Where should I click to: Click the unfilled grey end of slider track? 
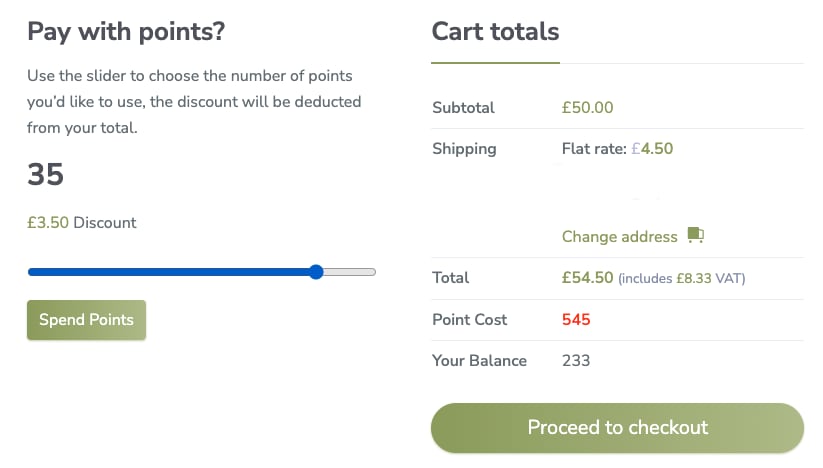(350, 272)
